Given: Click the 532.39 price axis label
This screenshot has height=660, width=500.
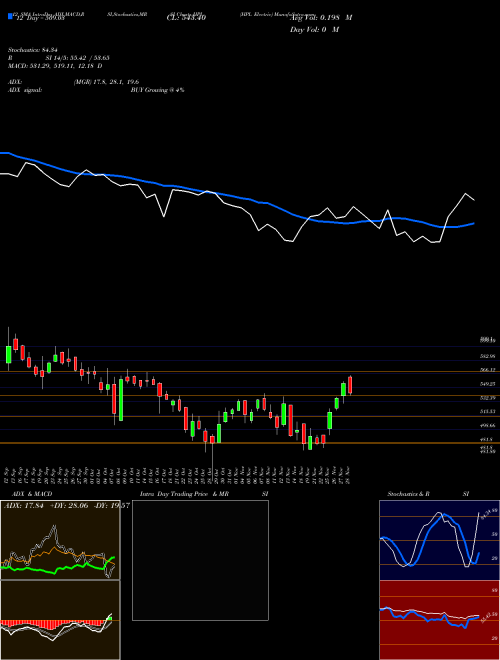Looking at the screenshot, I should point(487,398).
